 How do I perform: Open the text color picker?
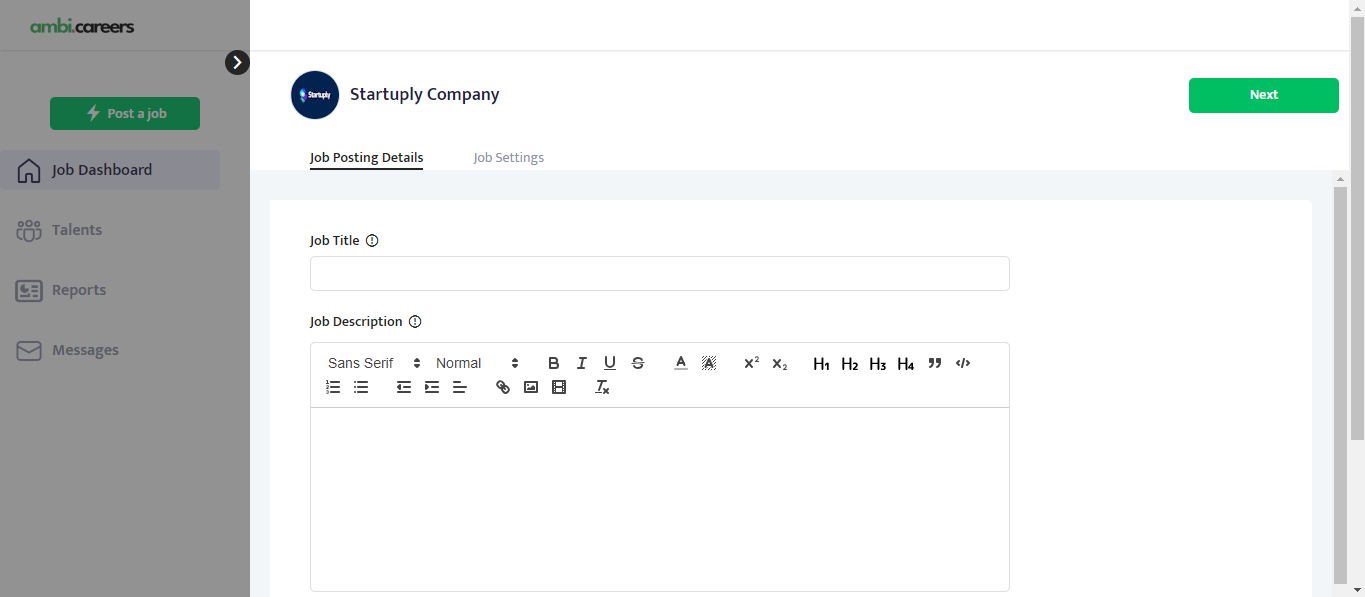681,363
